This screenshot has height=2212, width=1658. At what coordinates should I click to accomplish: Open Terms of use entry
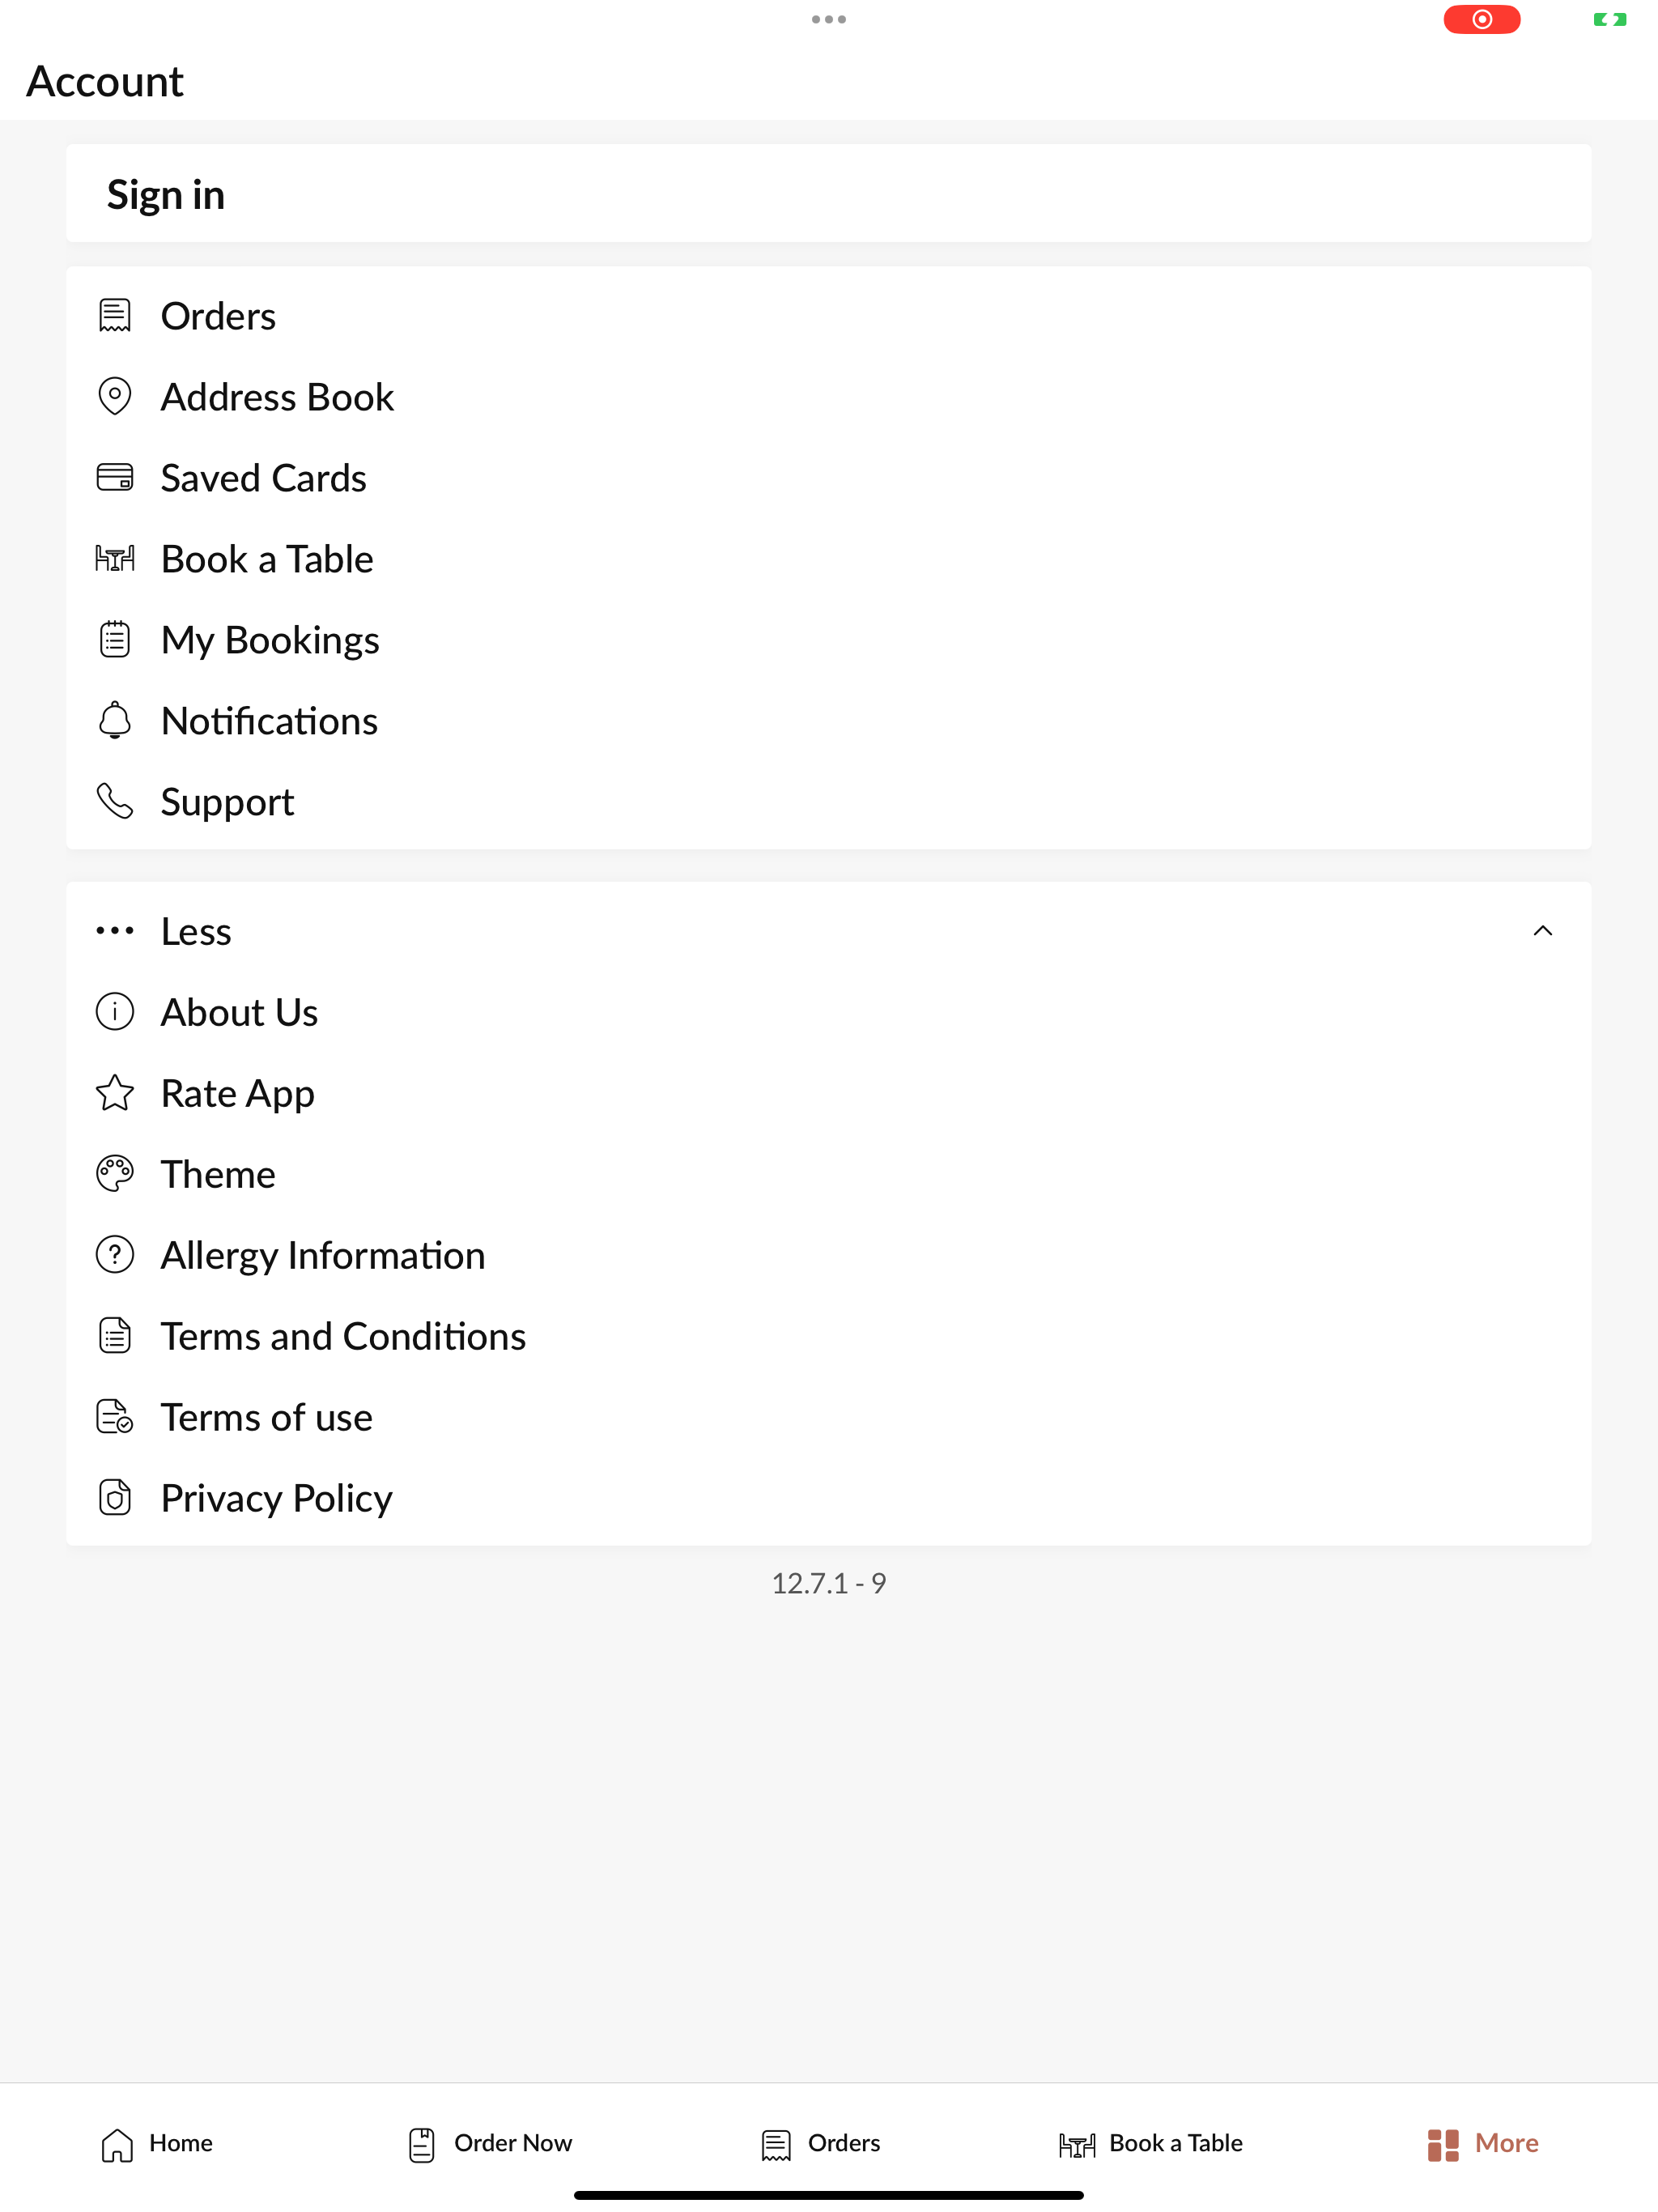pyautogui.click(x=266, y=1417)
